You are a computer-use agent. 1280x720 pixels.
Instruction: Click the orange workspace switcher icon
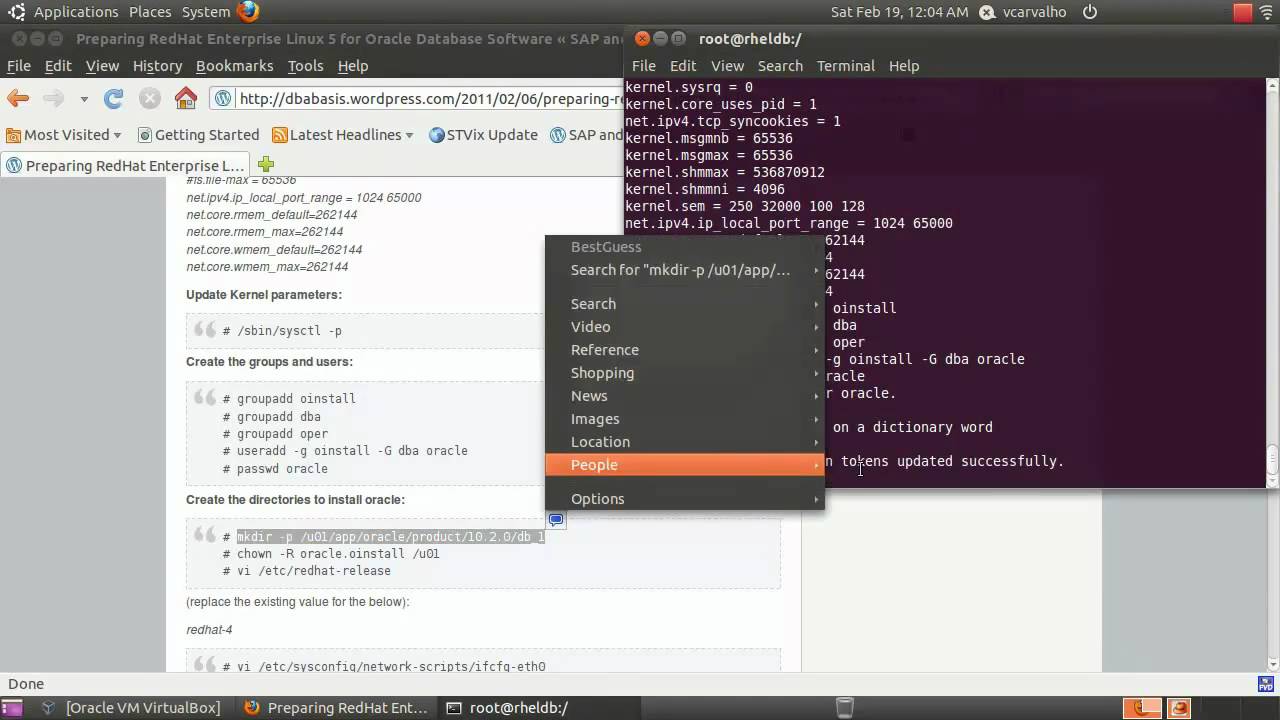tap(1141, 707)
